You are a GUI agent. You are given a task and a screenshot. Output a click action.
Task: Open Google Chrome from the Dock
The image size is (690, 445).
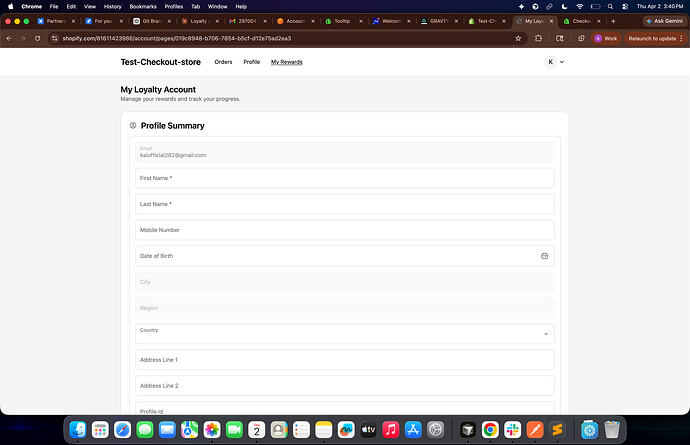tap(490, 430)
